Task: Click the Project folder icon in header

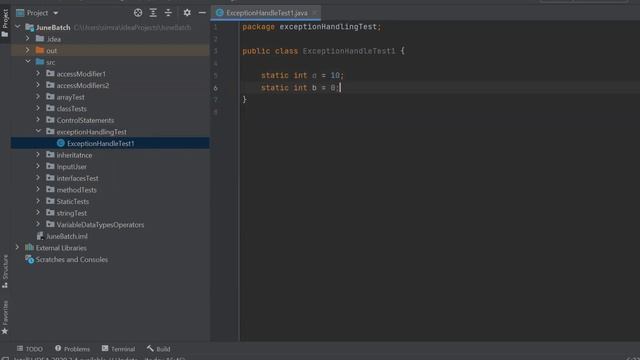Action: point(20,13)
